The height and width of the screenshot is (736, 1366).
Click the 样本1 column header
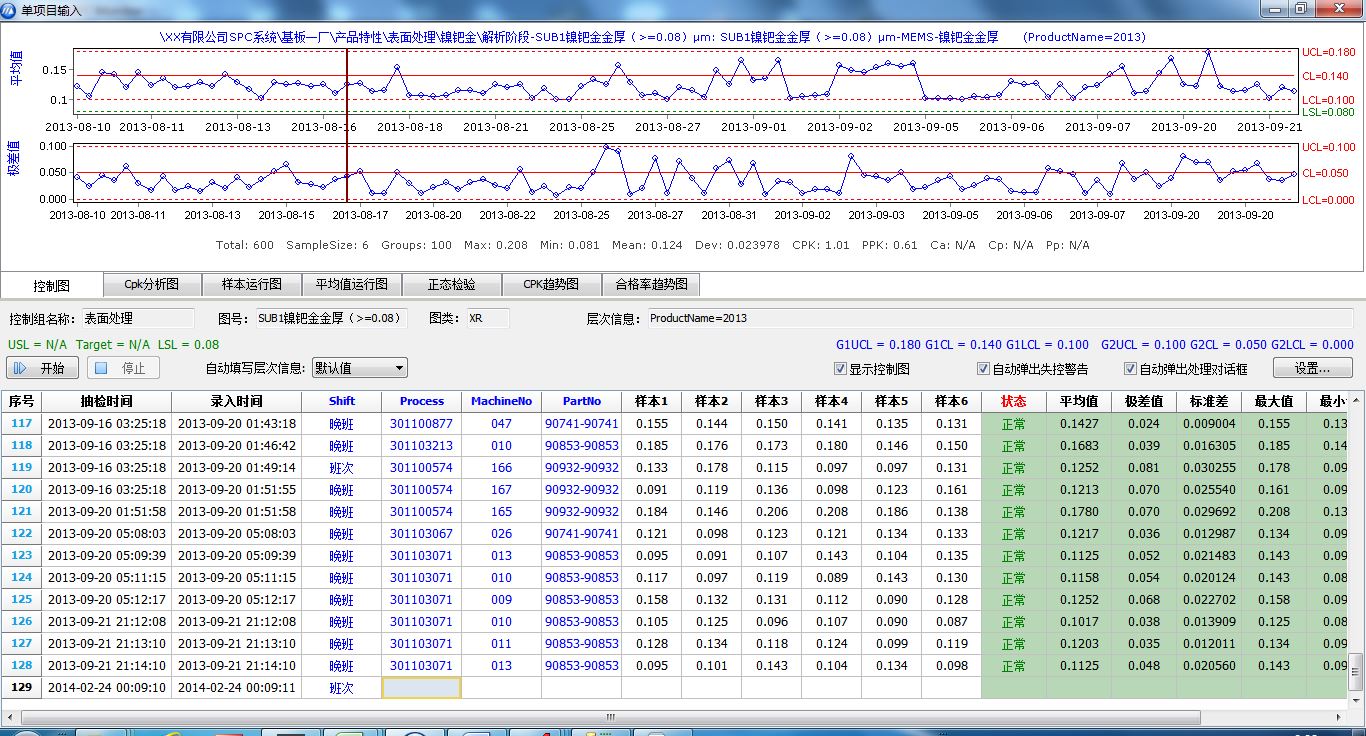click(652, 401)
